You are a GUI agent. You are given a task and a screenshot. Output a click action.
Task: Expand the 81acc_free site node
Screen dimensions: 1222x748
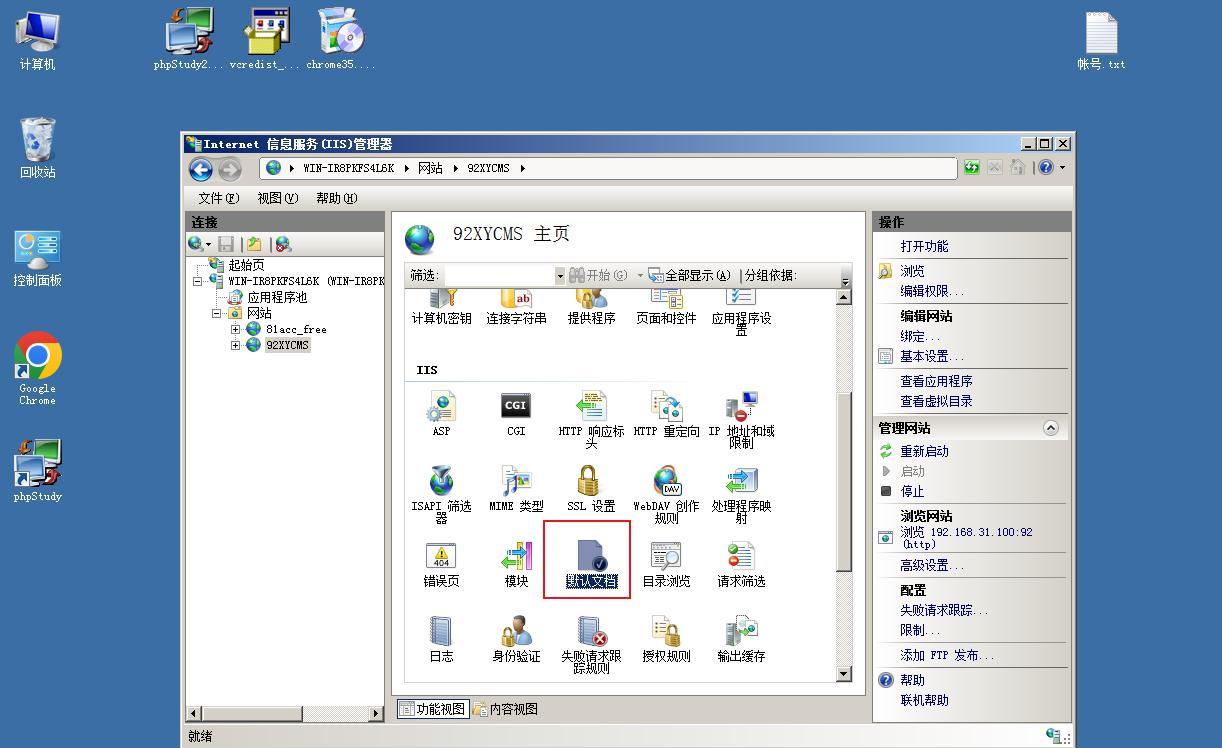pos(236,329)
